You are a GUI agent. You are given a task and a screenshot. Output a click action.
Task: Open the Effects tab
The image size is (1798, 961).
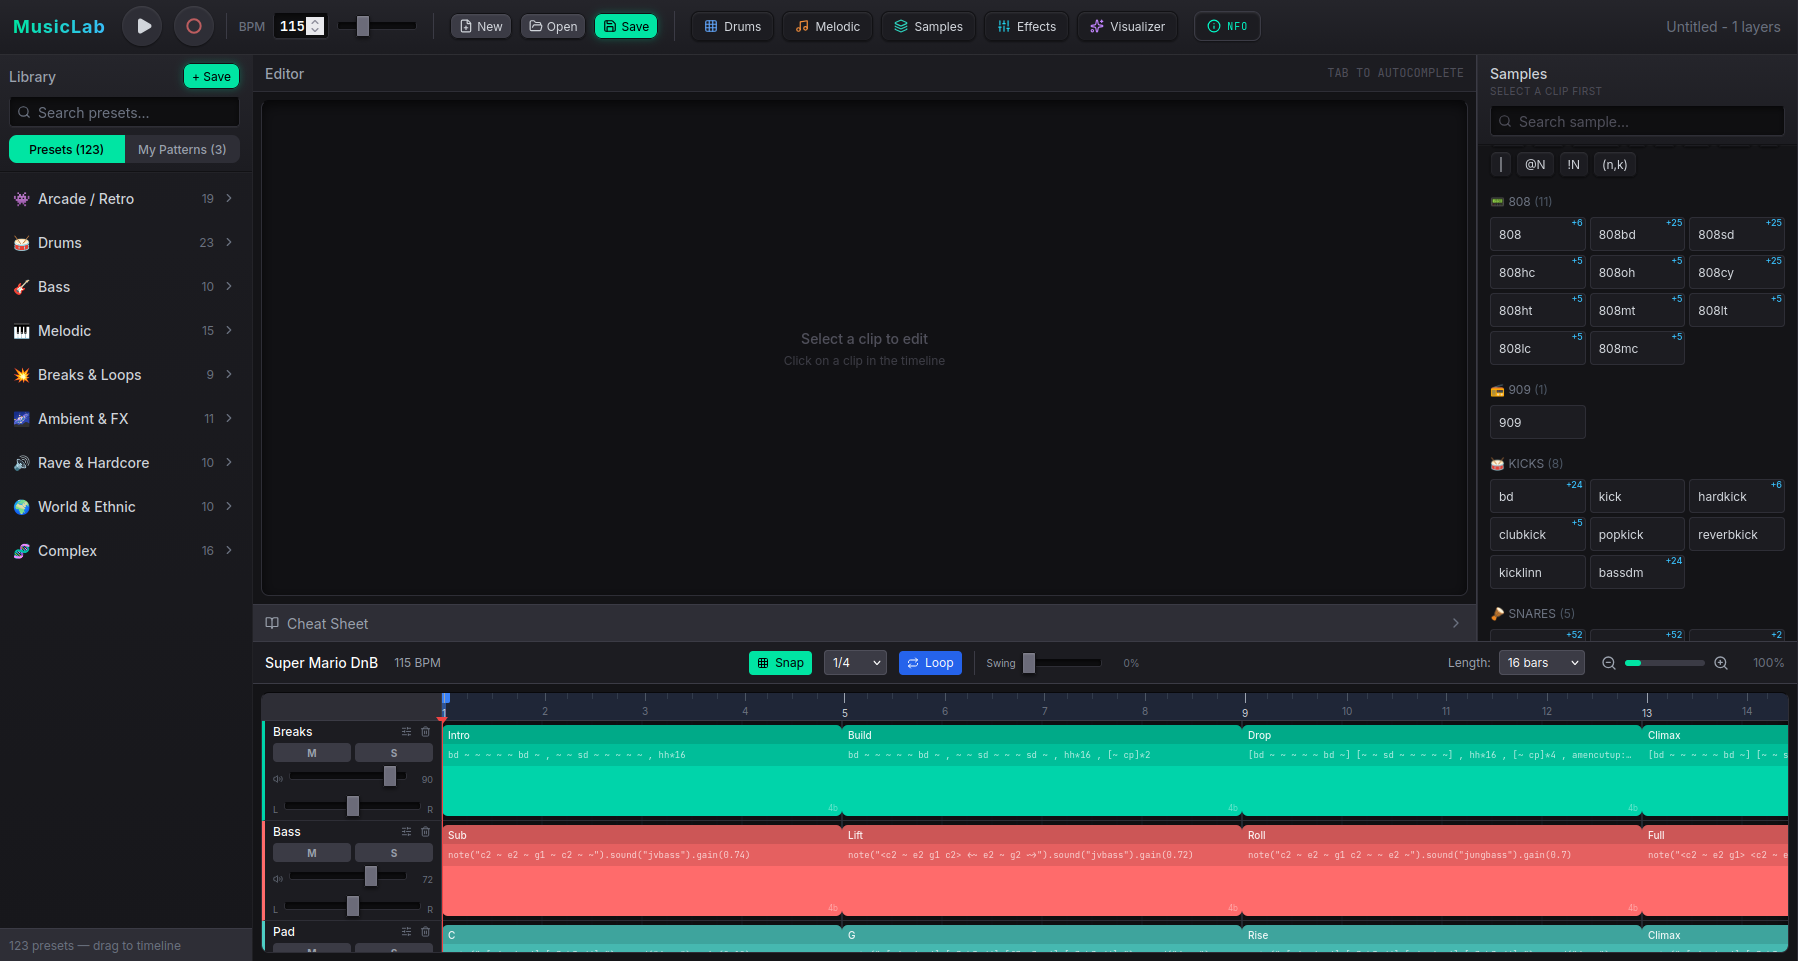click(1026, 26)
